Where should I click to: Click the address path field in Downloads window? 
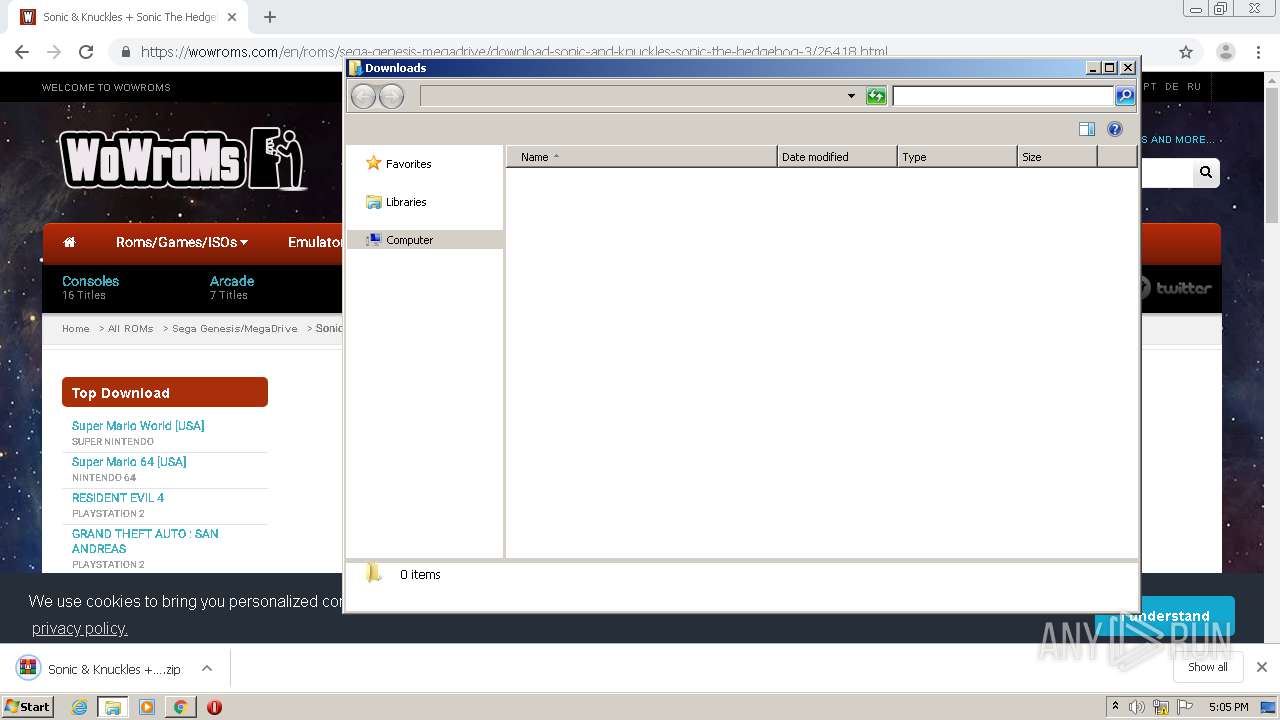[632, 96]
